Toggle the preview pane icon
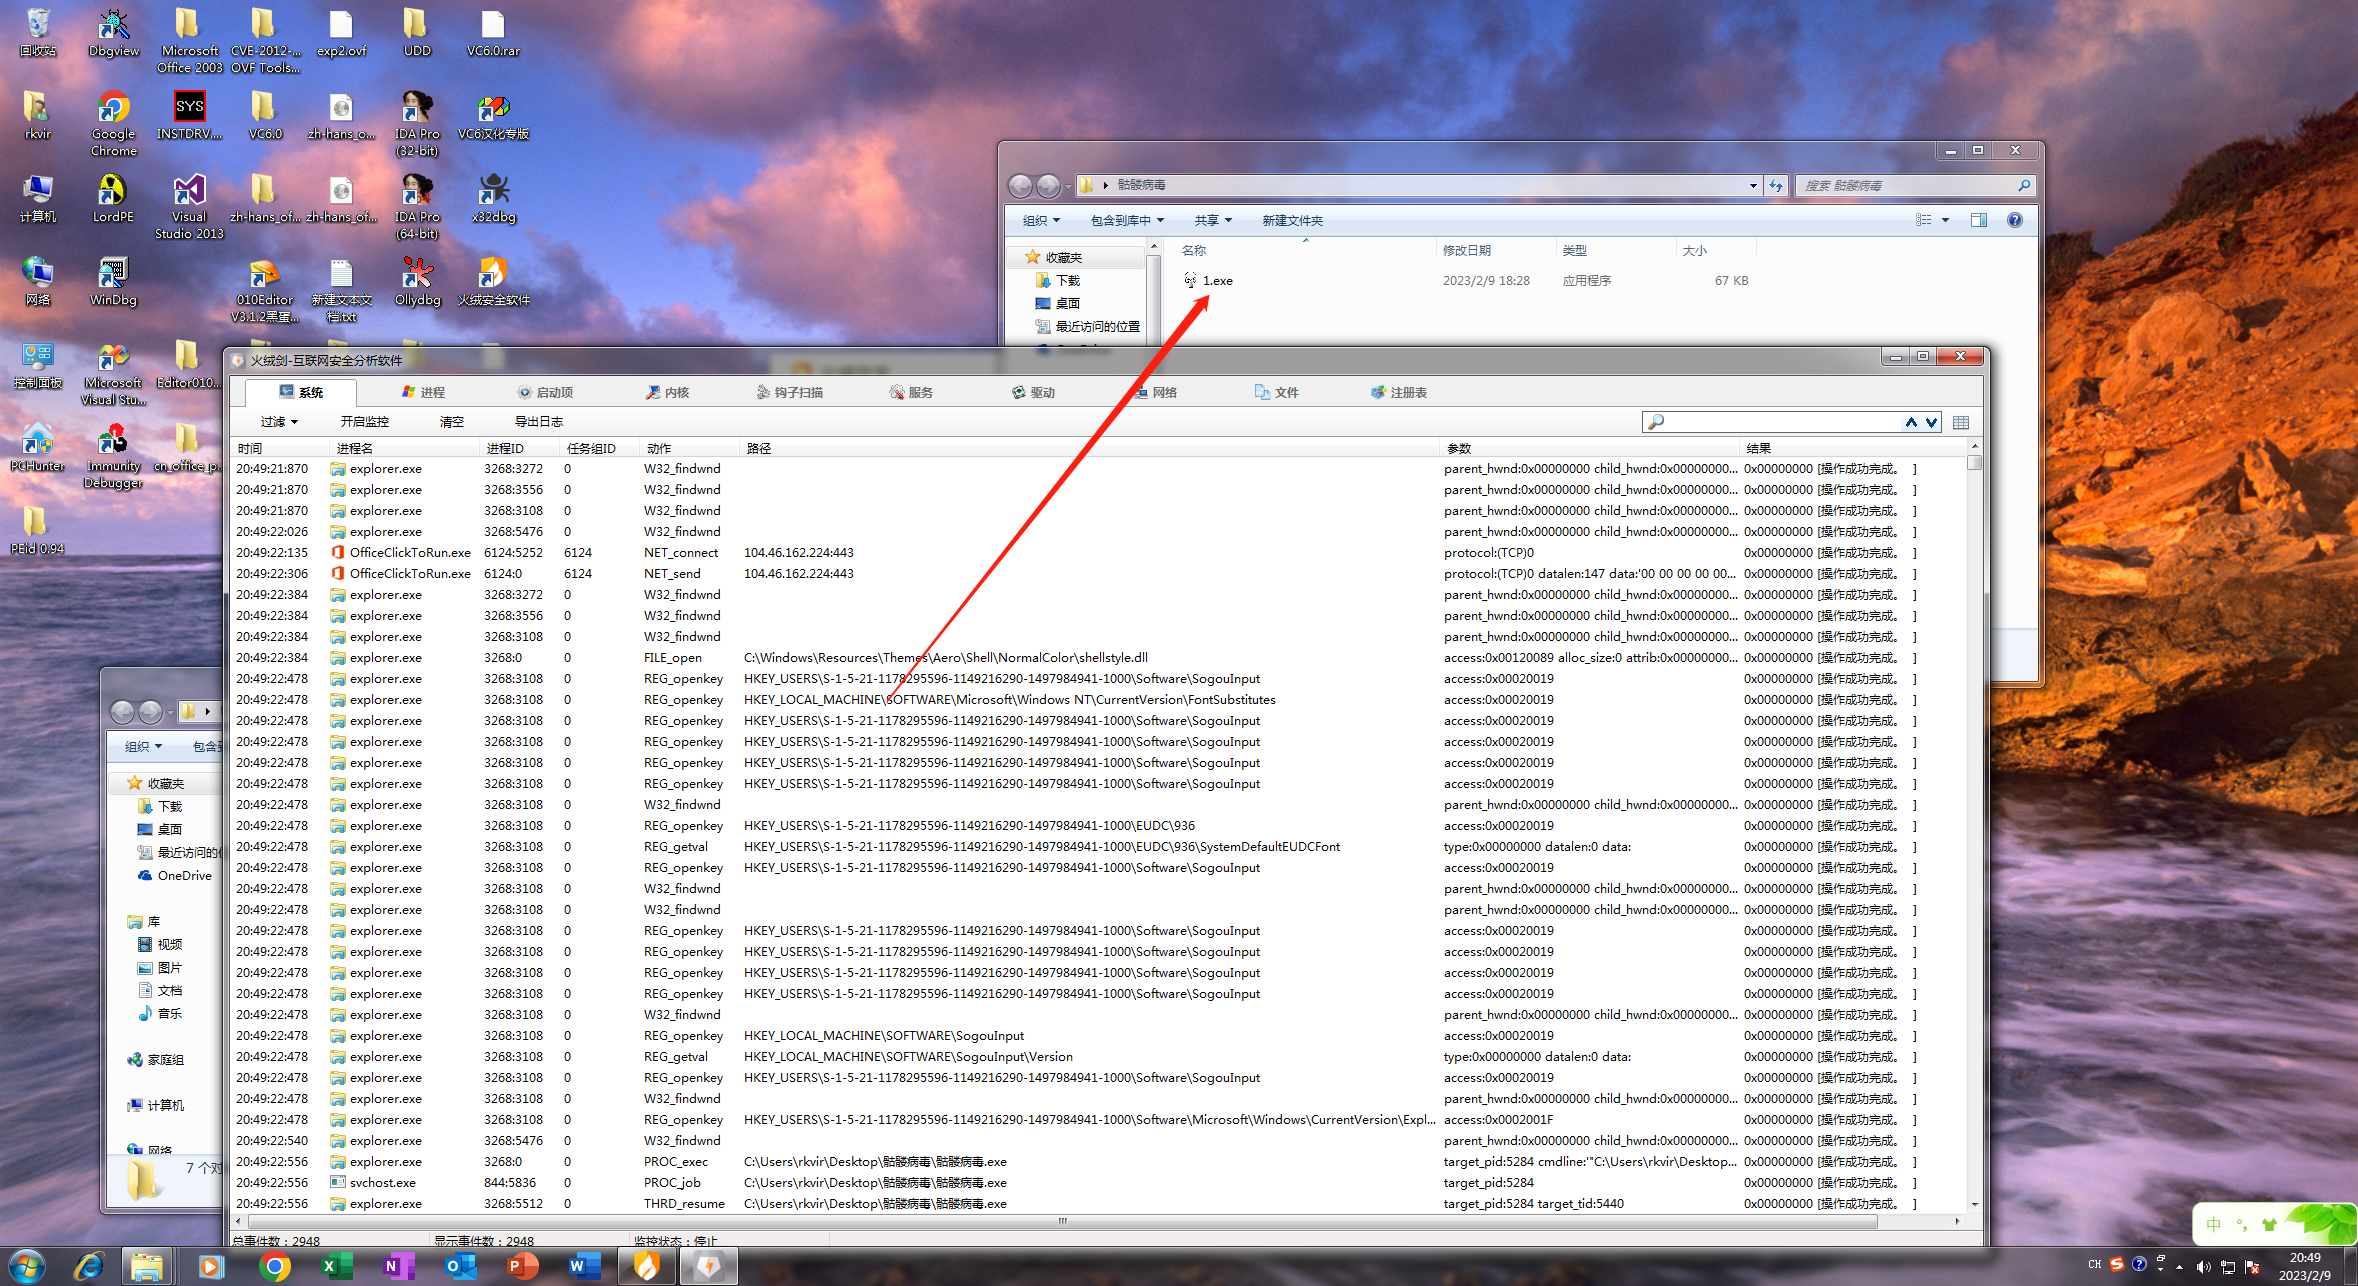Image resolution: width=2358 pixels, height=1286 pixels. tap(1979, 220)
